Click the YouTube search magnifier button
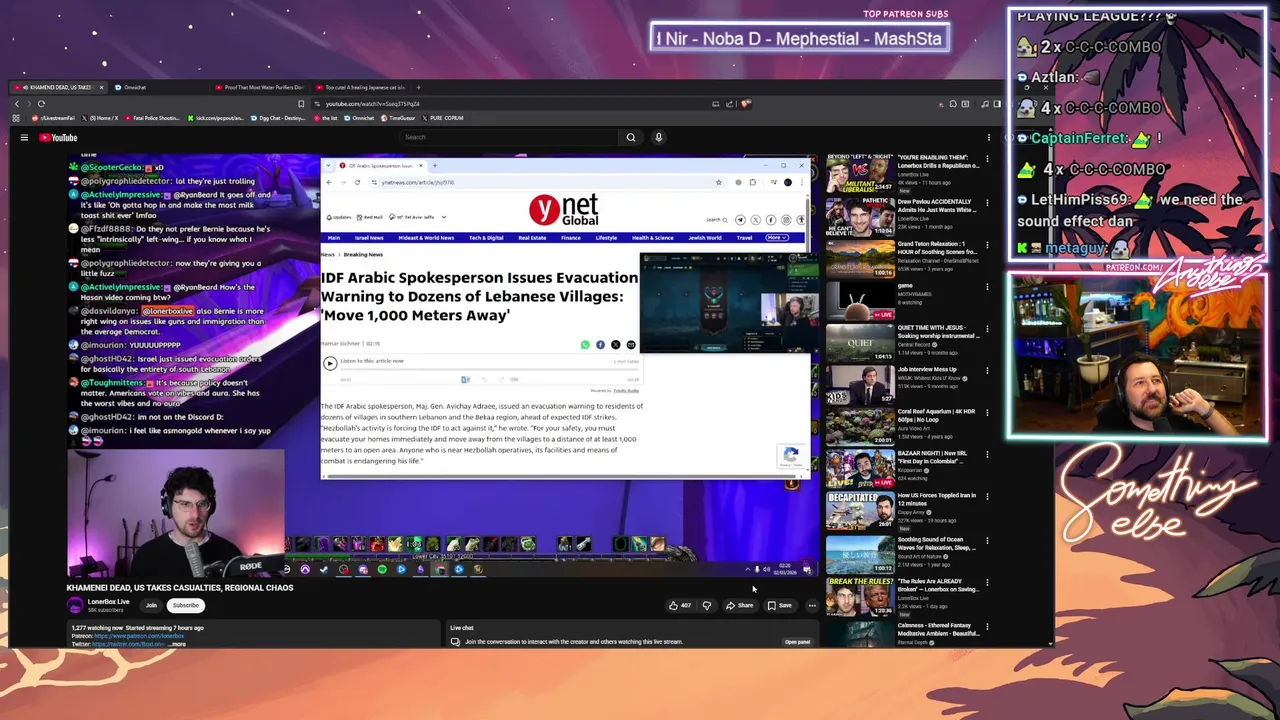 [x=630, y=138]
